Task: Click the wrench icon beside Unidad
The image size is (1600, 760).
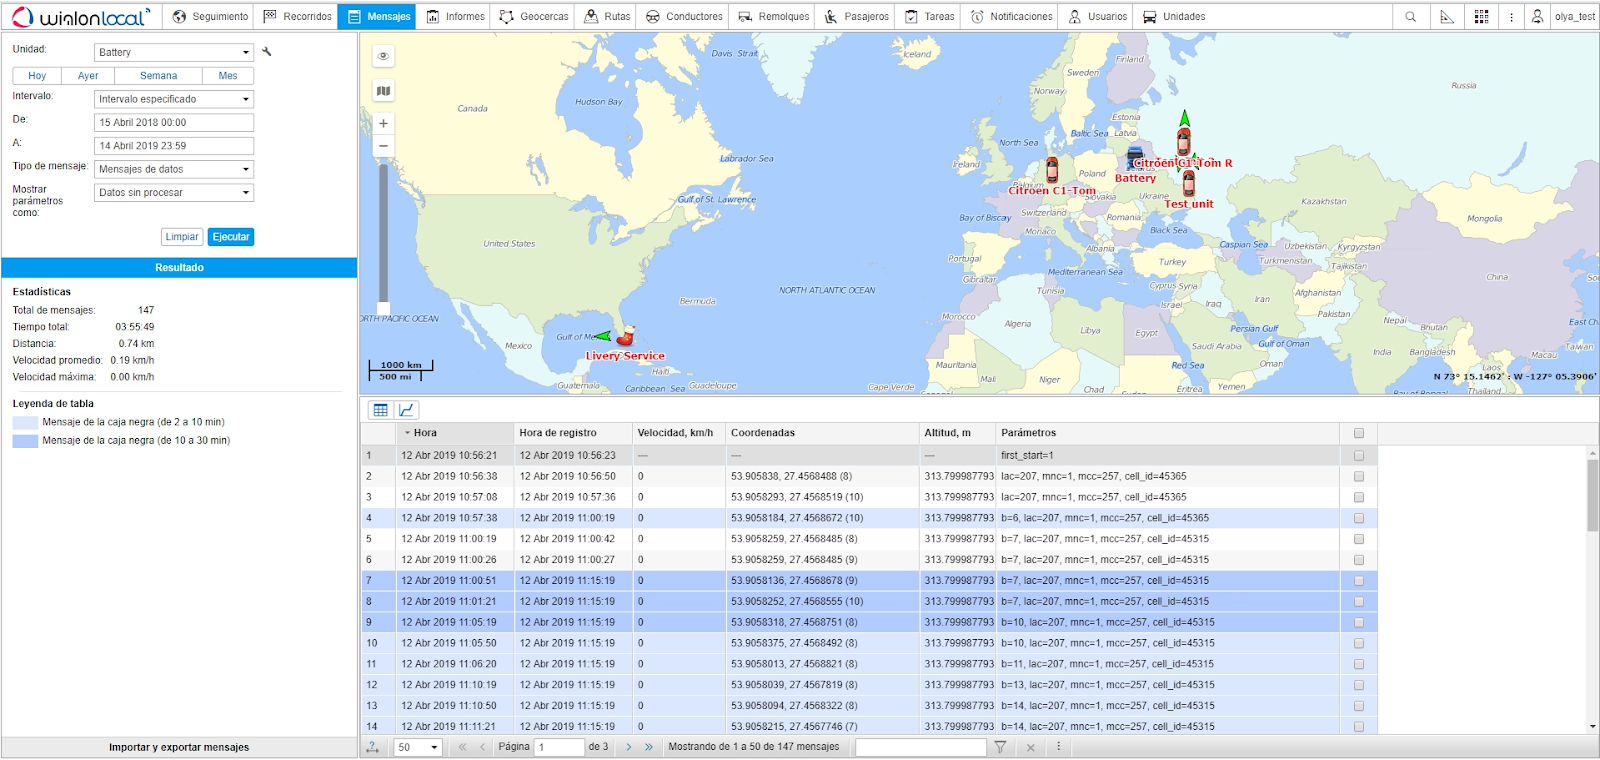Action: tap(267, 51)
